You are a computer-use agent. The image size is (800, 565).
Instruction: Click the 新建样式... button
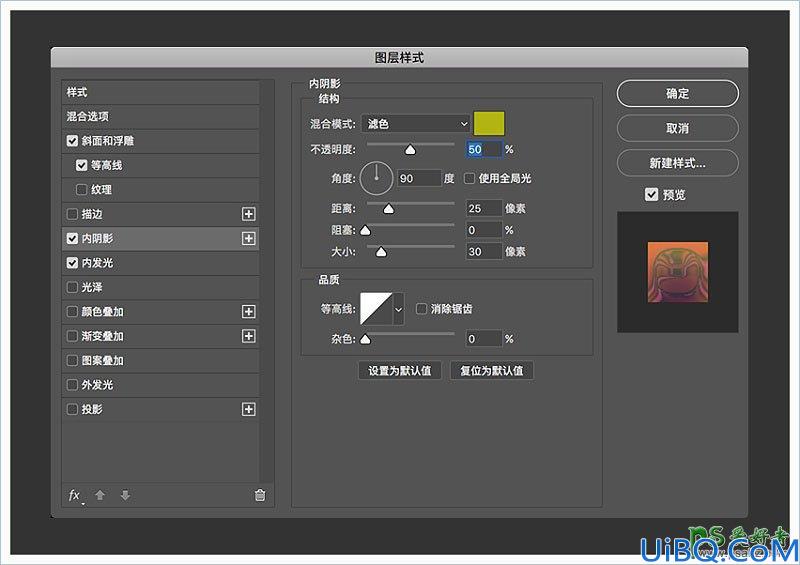click(x=678, y=163)
